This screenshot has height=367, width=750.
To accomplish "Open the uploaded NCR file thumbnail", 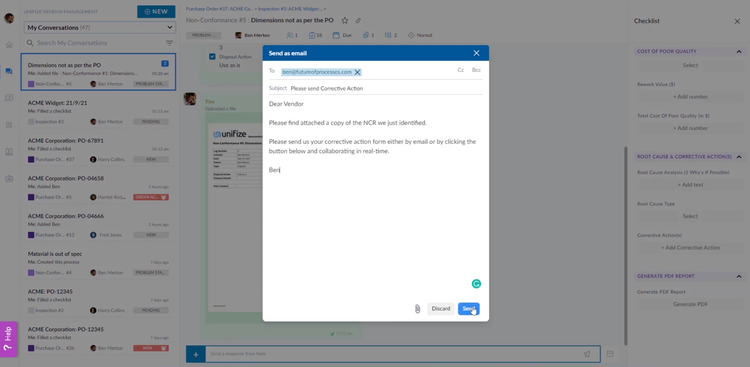I will (x=234, y=218).
